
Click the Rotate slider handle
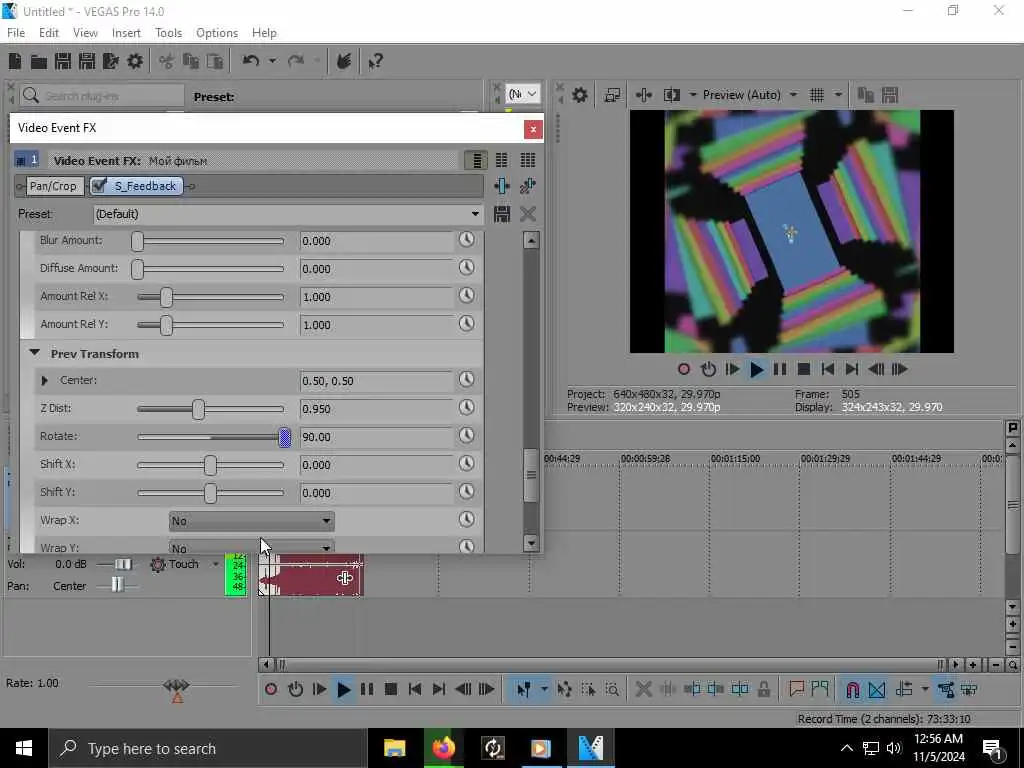285,437
